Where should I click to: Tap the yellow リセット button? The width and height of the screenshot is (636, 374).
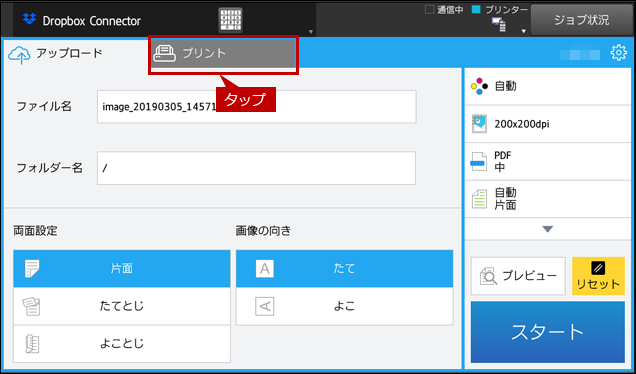[x=598, y=276]
